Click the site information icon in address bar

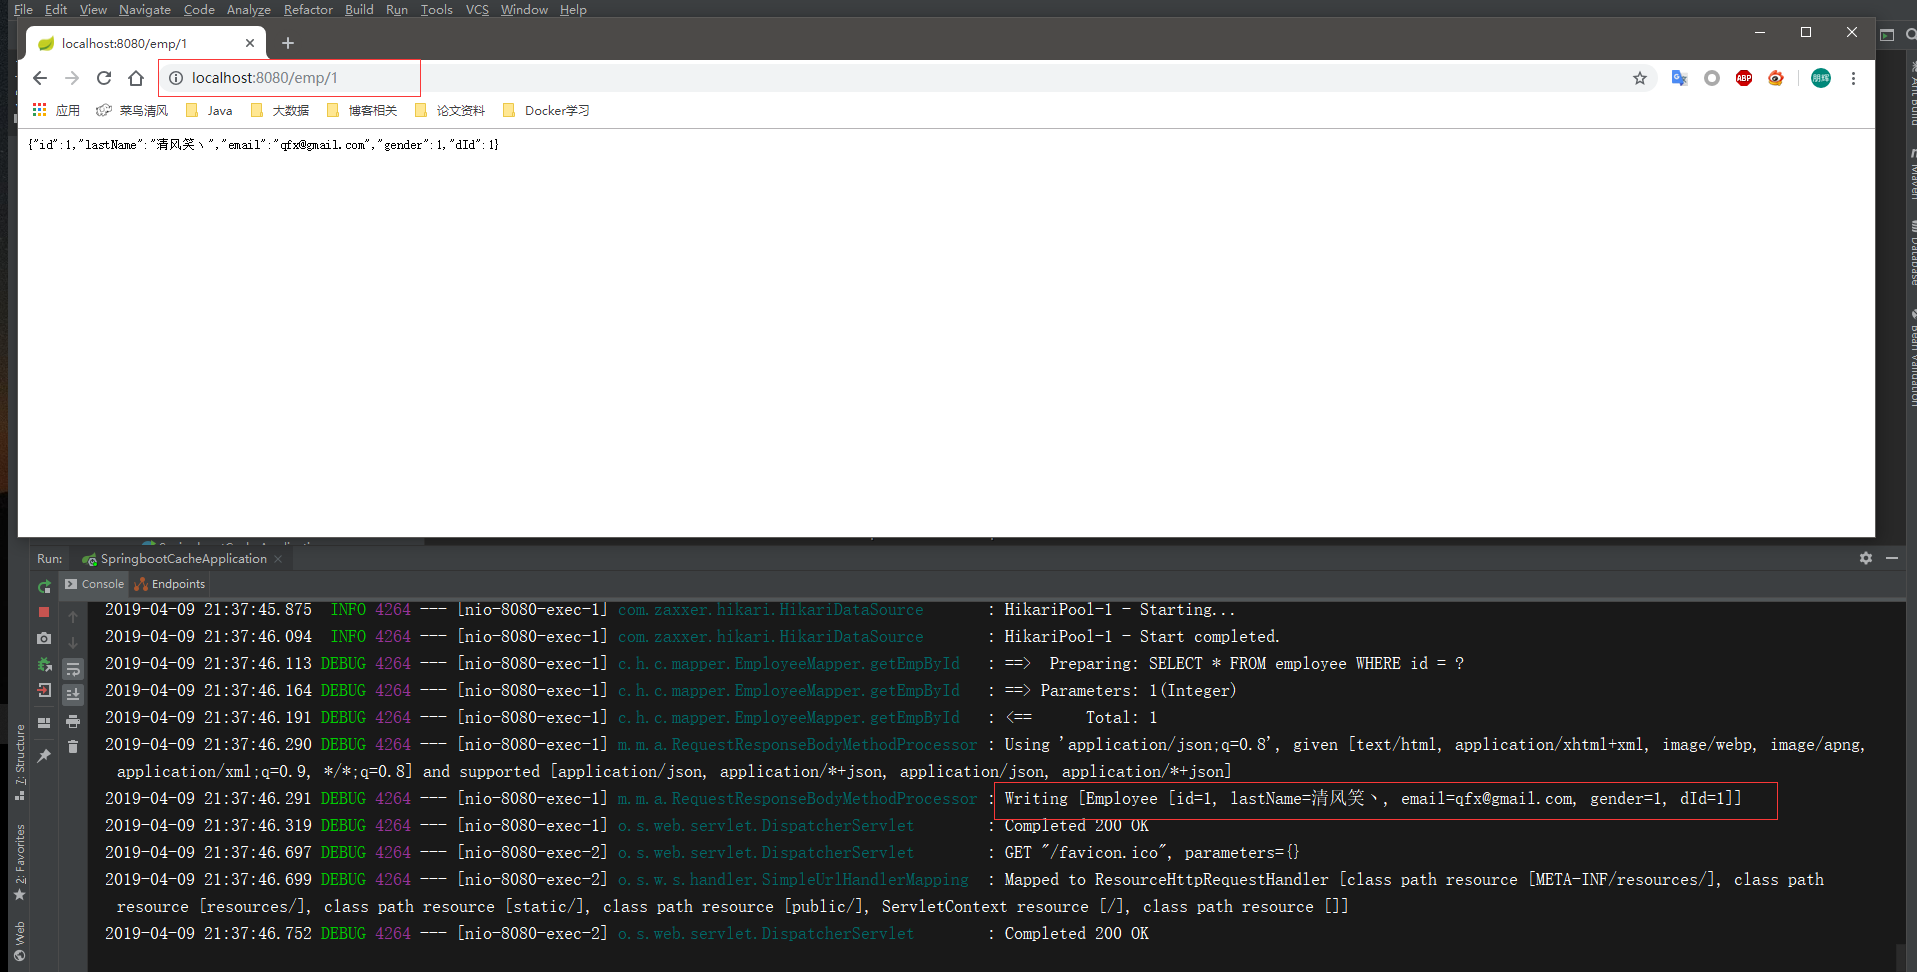click(x=176, y=78)
